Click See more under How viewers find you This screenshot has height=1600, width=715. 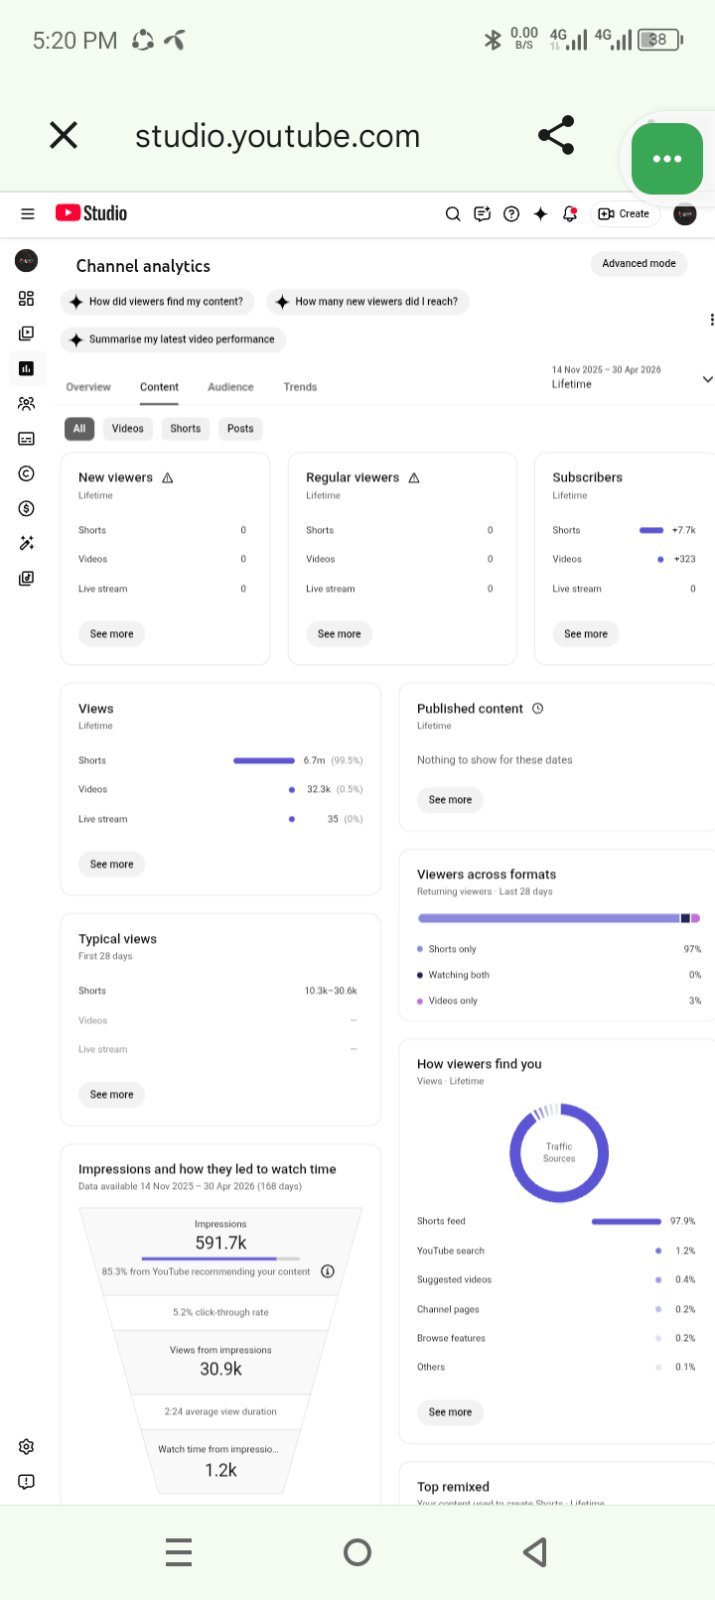pos(450,1412)
